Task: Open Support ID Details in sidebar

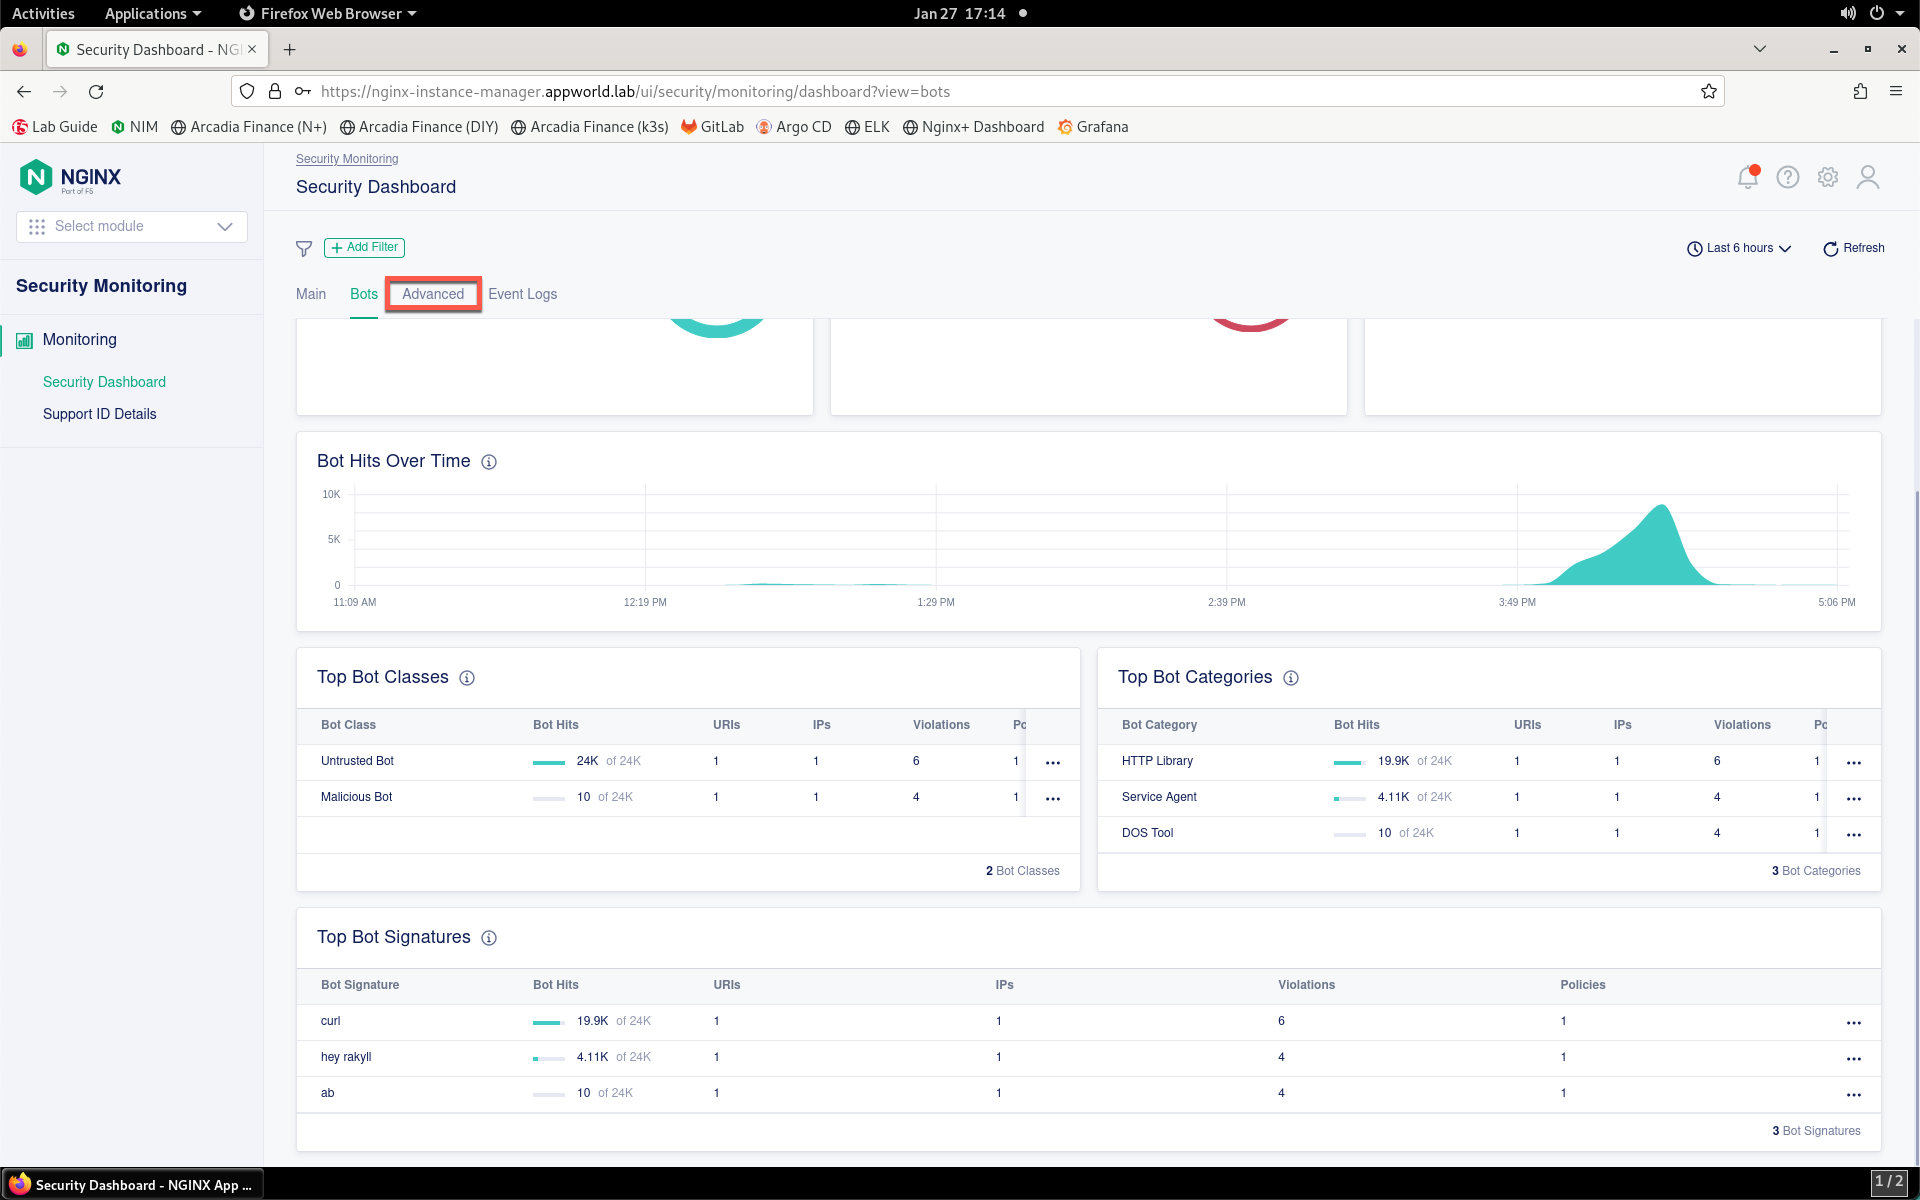Action: tap(100, 414)
